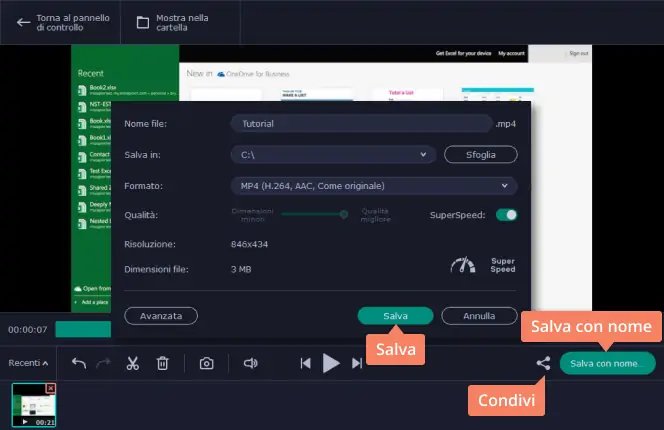The image size is (664, 430).
Task: Click the teal timeline progress bar
Action: (x=83, y=329)
